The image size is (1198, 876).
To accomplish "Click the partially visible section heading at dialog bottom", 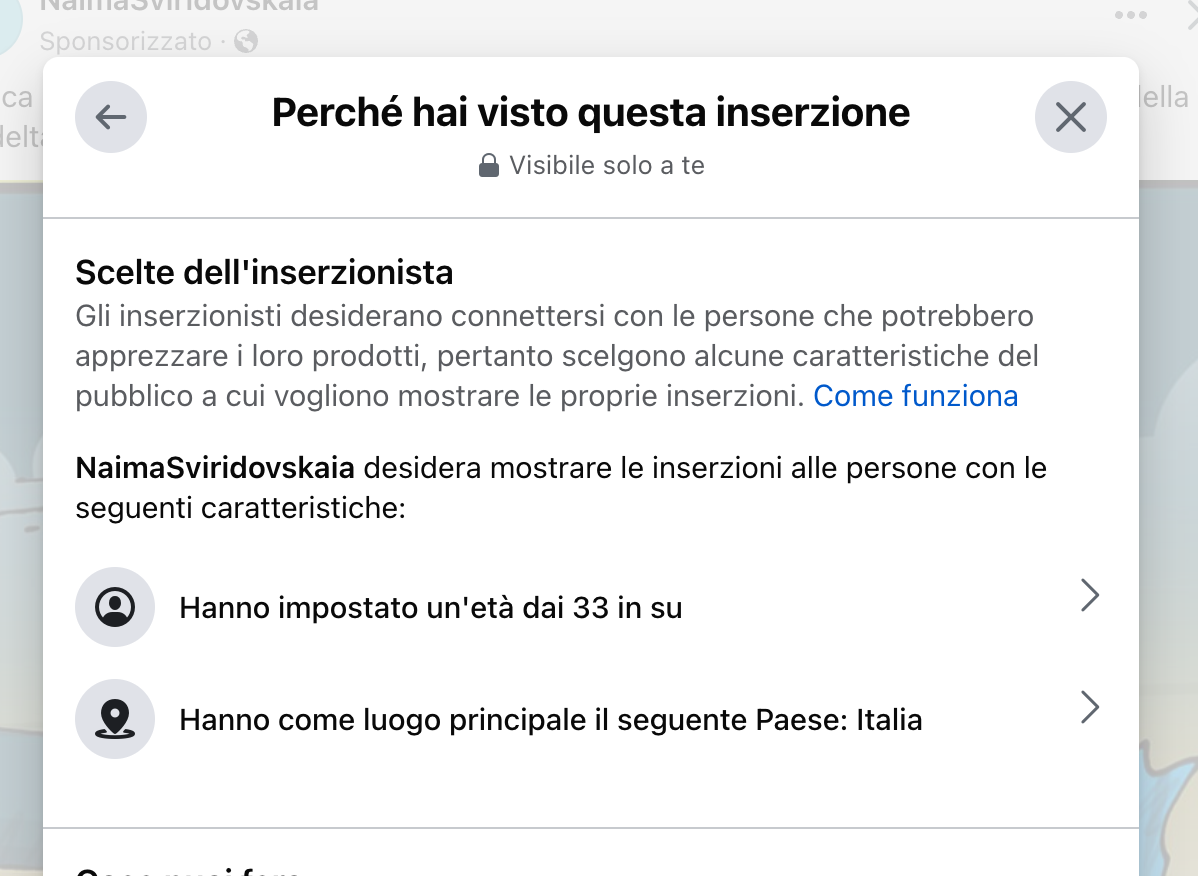I will click(188, 870).
